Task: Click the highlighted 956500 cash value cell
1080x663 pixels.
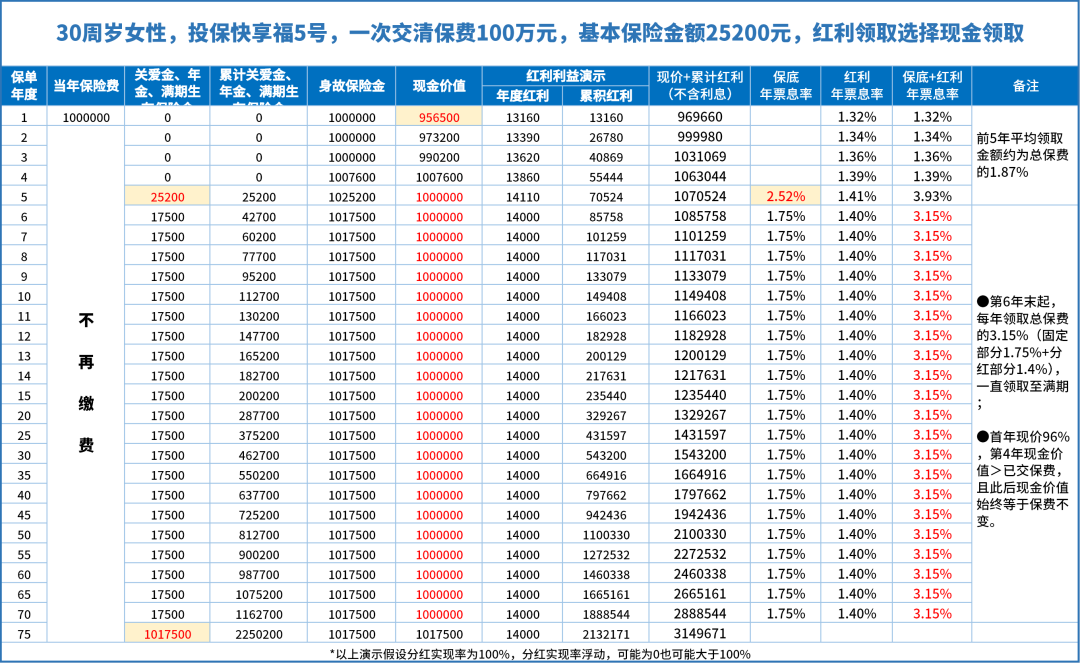Action: pos(439,117)
